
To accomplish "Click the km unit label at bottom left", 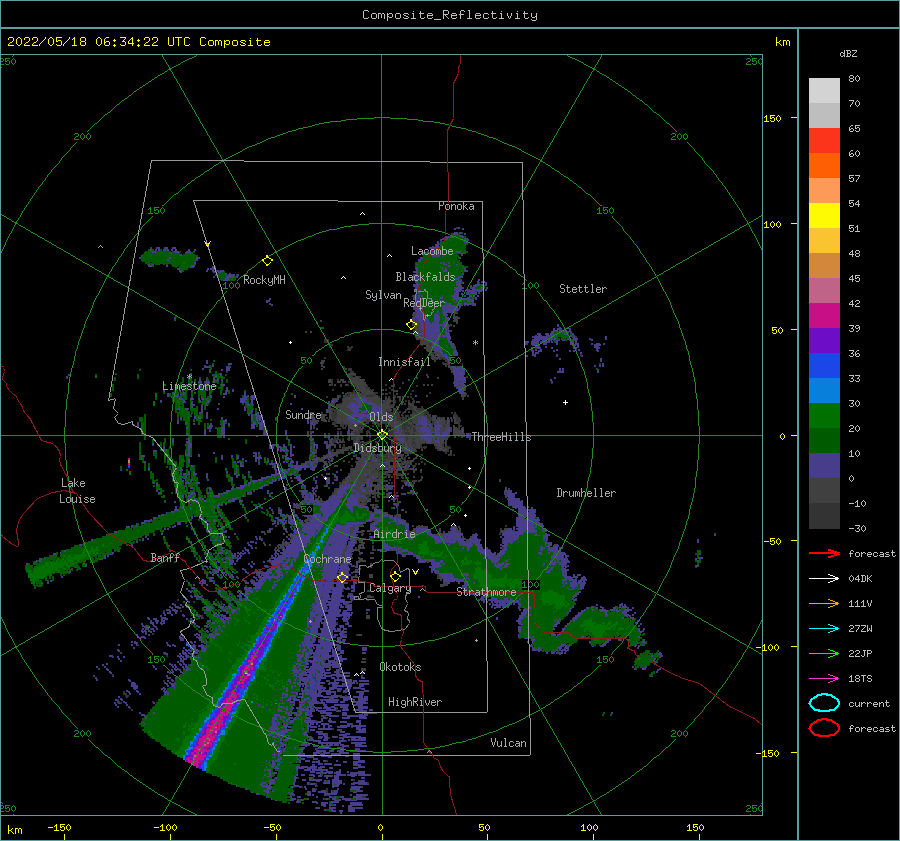I will coord(14,830).
